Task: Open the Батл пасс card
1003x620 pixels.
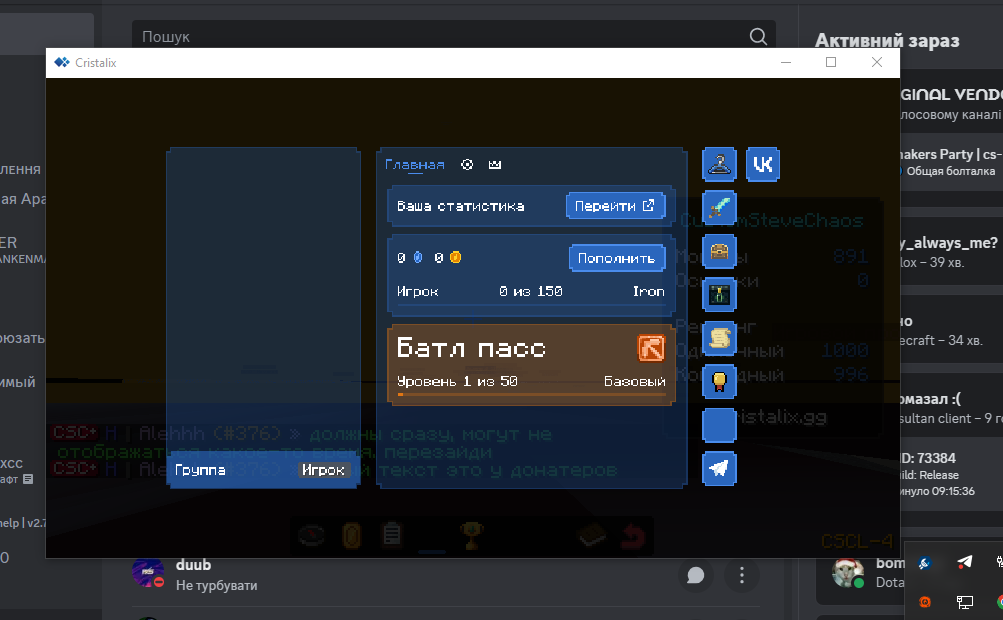Action: [531, 365]
